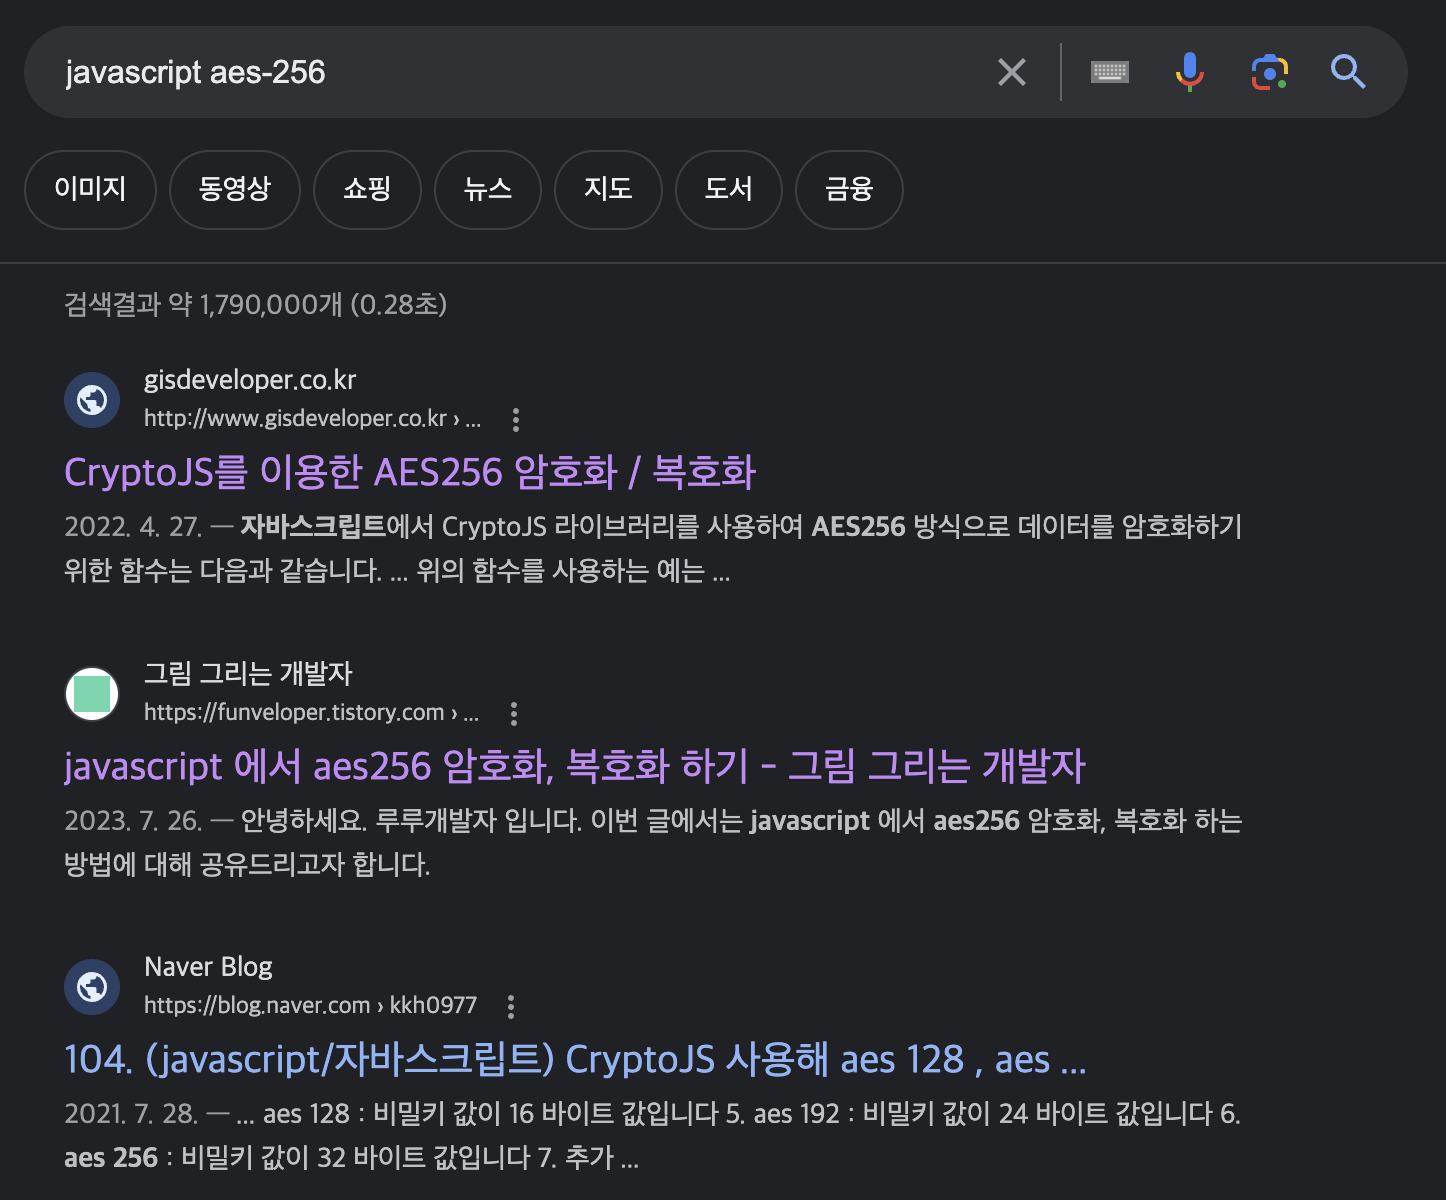Clear the search query with the X icon
Screen dimensions: 1446x1200
tap(1012, 72)
